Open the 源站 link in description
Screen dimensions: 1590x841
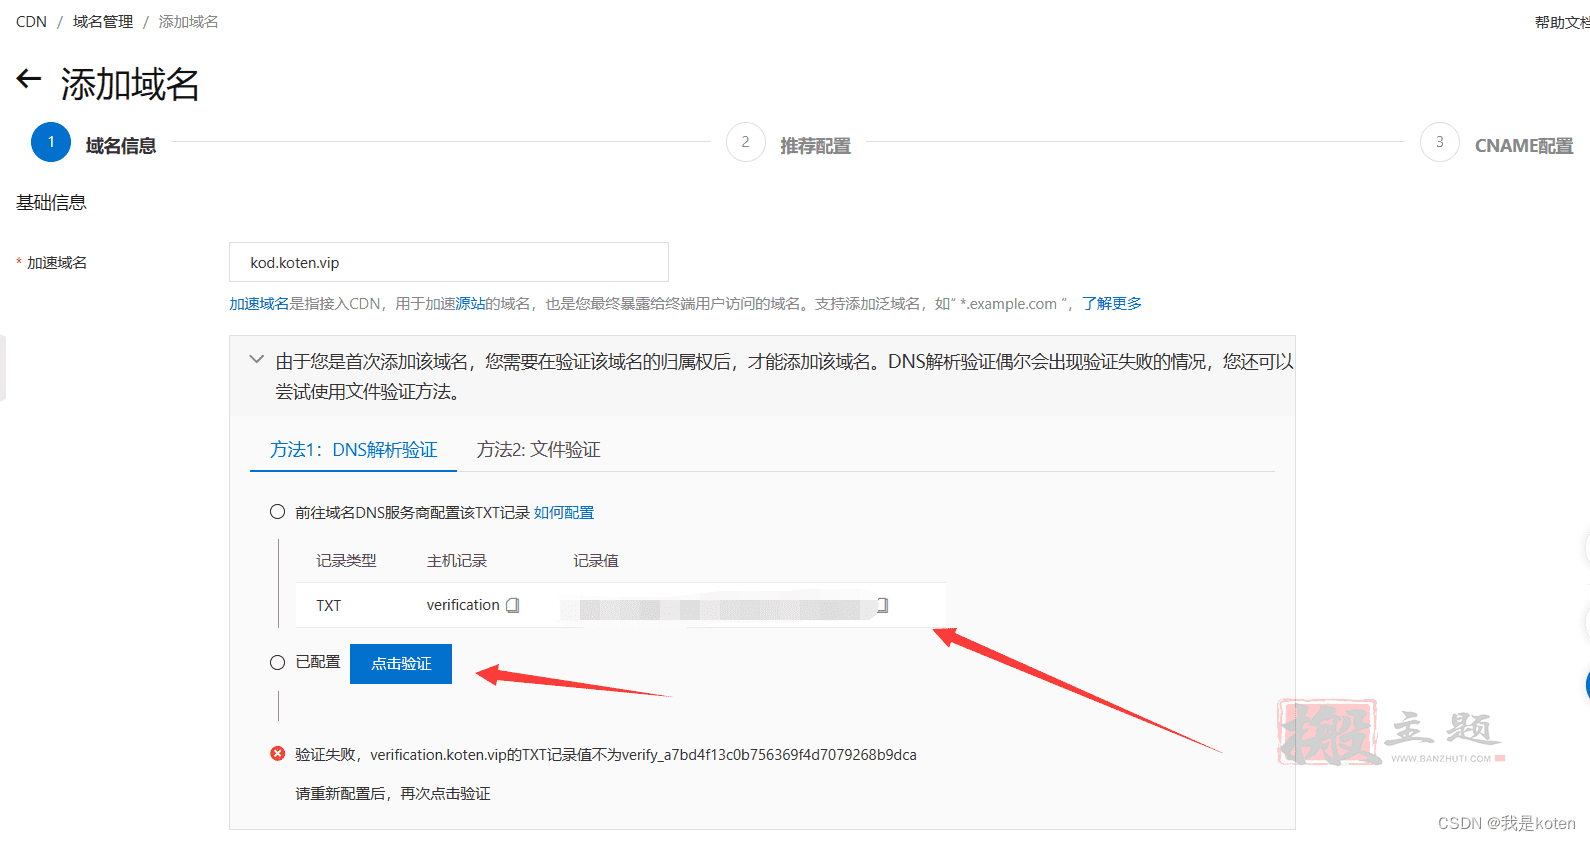point(470,304)
